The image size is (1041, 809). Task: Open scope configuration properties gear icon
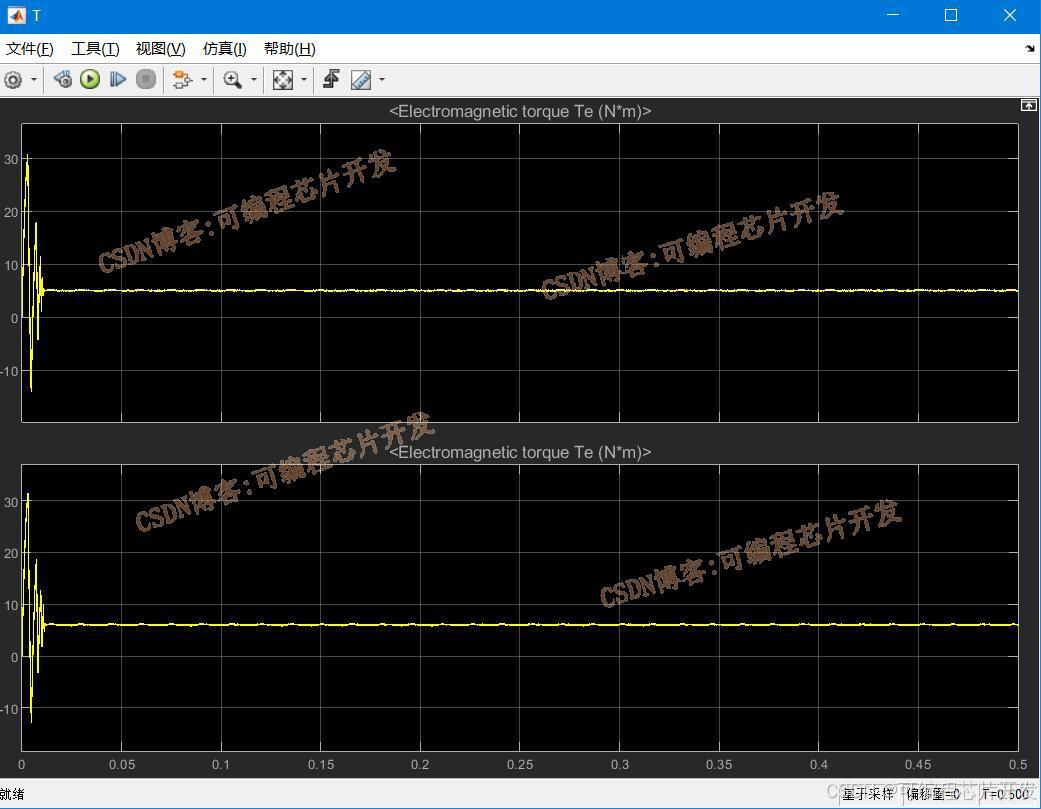pyautogui.click(x=13, y=80)
